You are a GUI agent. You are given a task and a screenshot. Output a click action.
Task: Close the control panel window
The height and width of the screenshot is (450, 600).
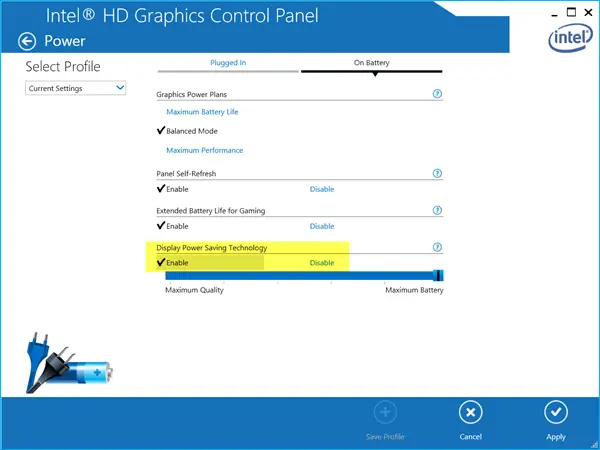coord(588,13)
